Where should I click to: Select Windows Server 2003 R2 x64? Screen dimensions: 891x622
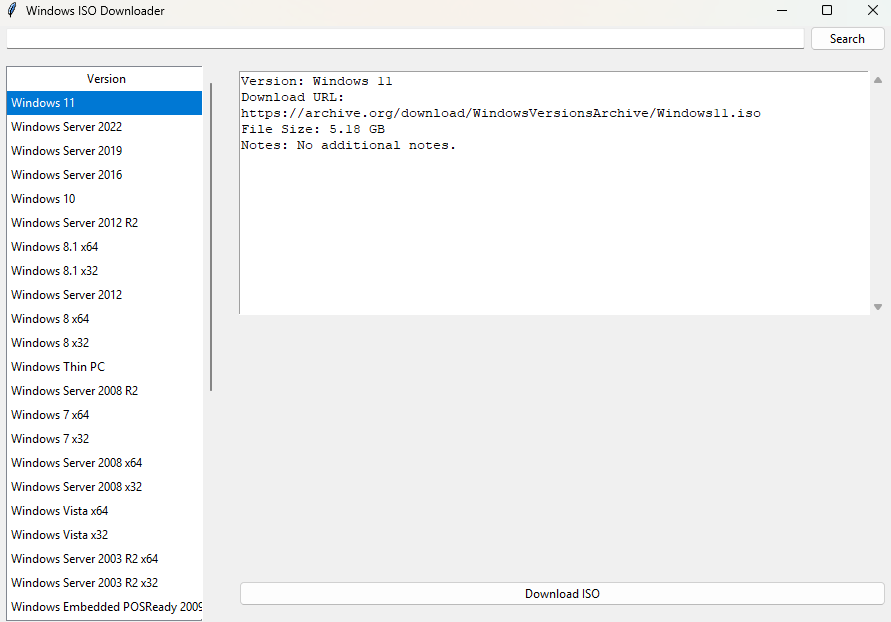tap(105, 558)
